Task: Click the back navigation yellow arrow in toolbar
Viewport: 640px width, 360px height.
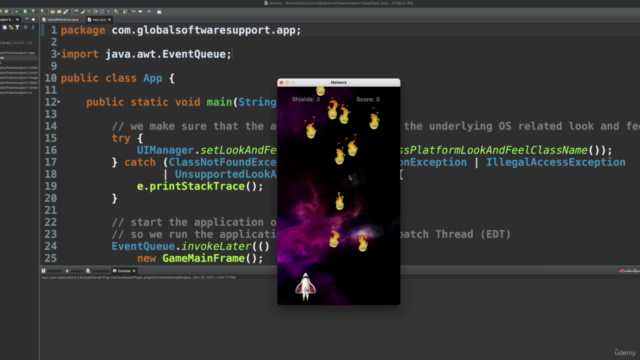Action: (x=140, y=11)
